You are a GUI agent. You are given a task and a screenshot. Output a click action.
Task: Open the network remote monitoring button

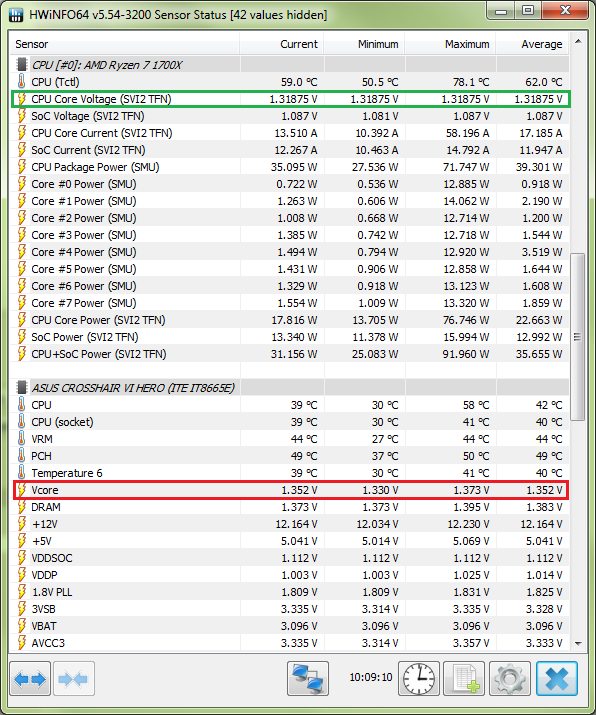pos(308,679)
